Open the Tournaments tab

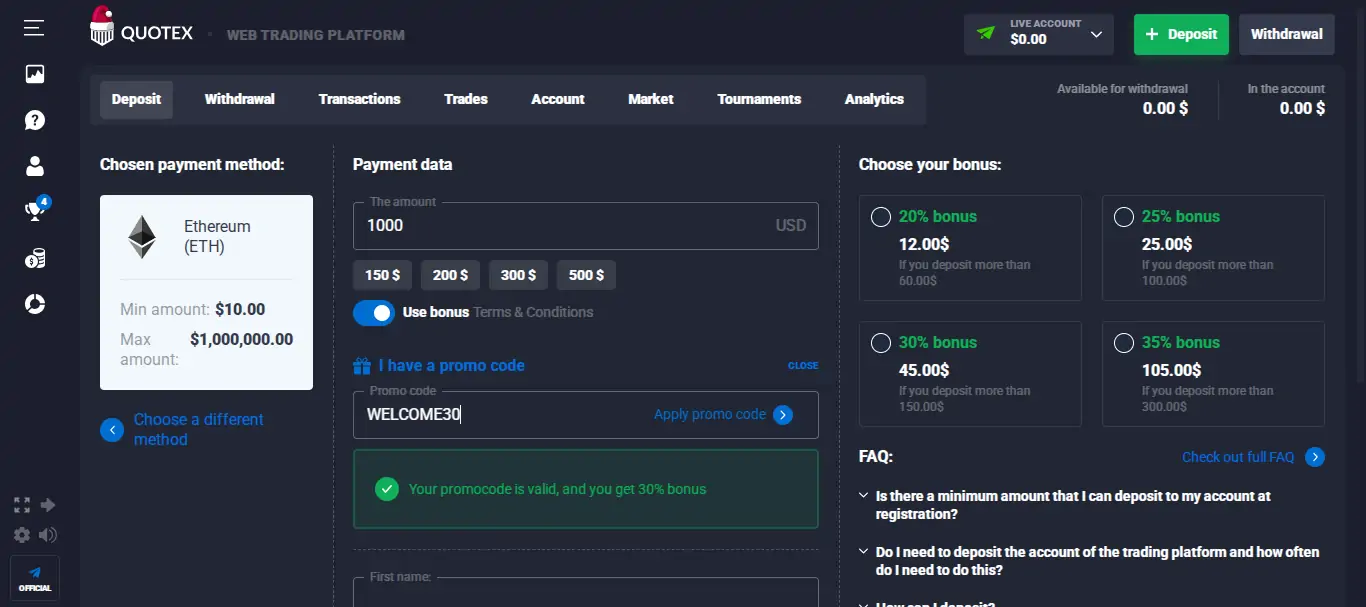(759, 99)
